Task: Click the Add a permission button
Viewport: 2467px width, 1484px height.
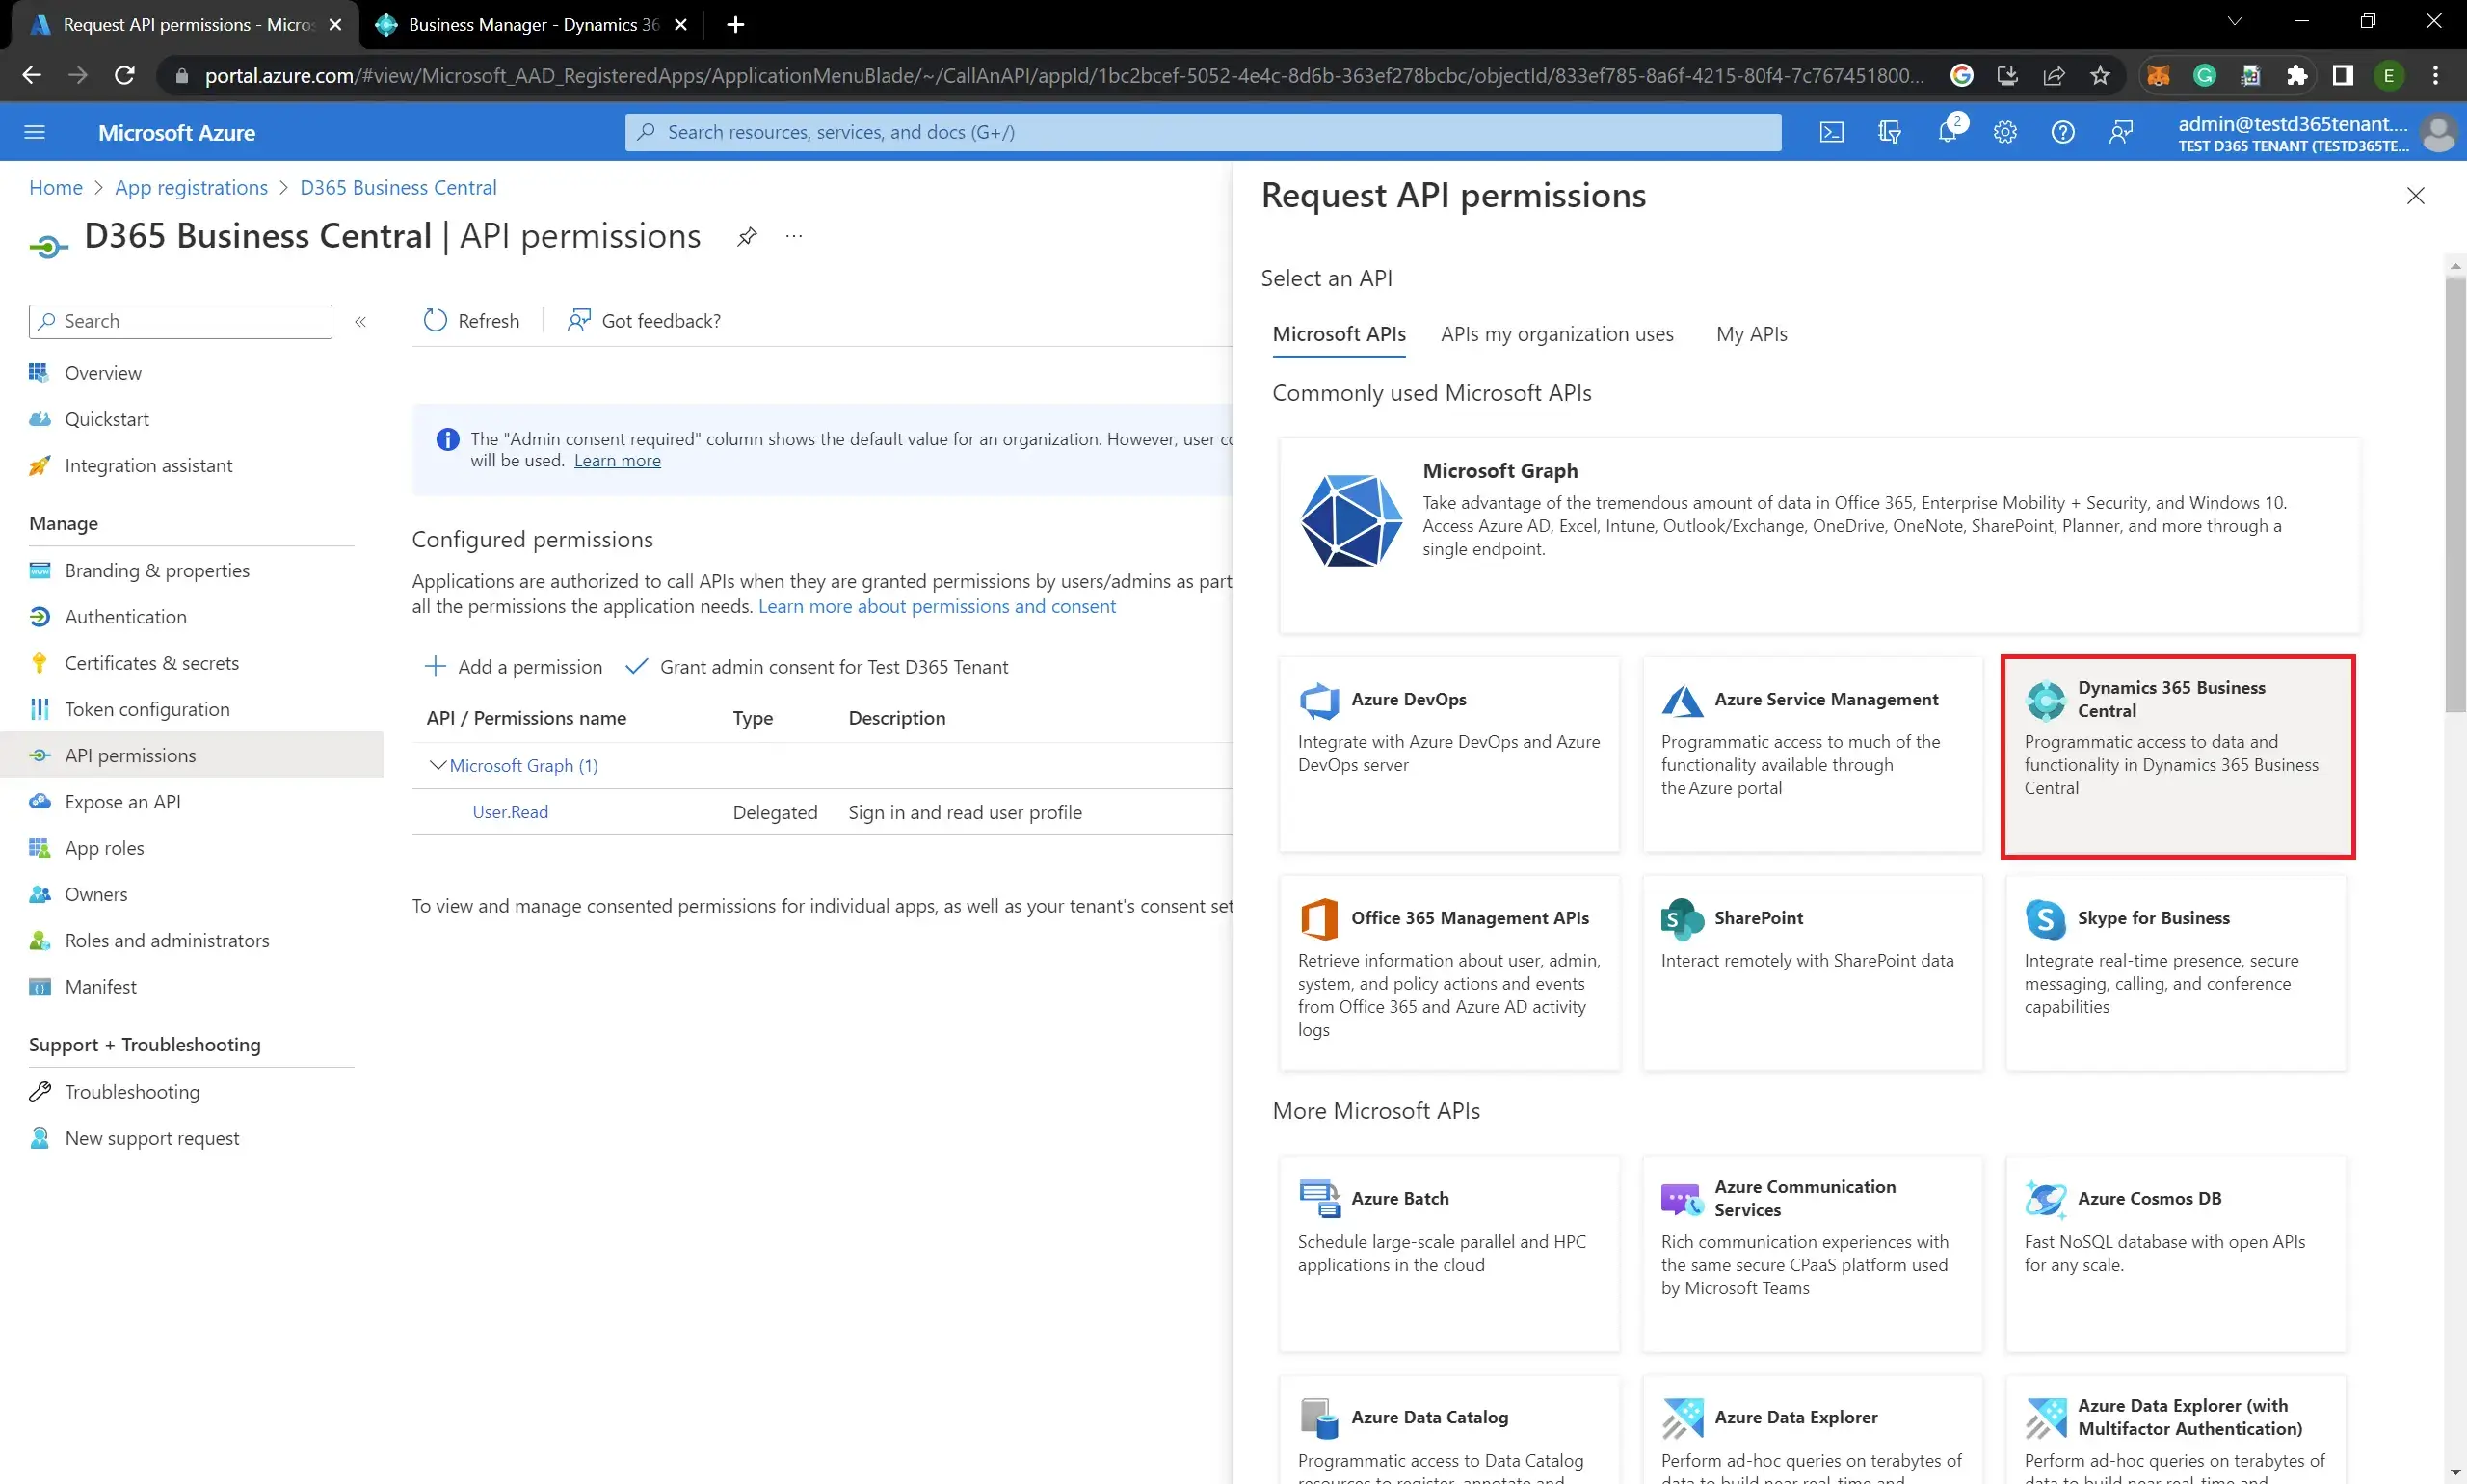Action: pyautogui.click(x=513, y=666)
